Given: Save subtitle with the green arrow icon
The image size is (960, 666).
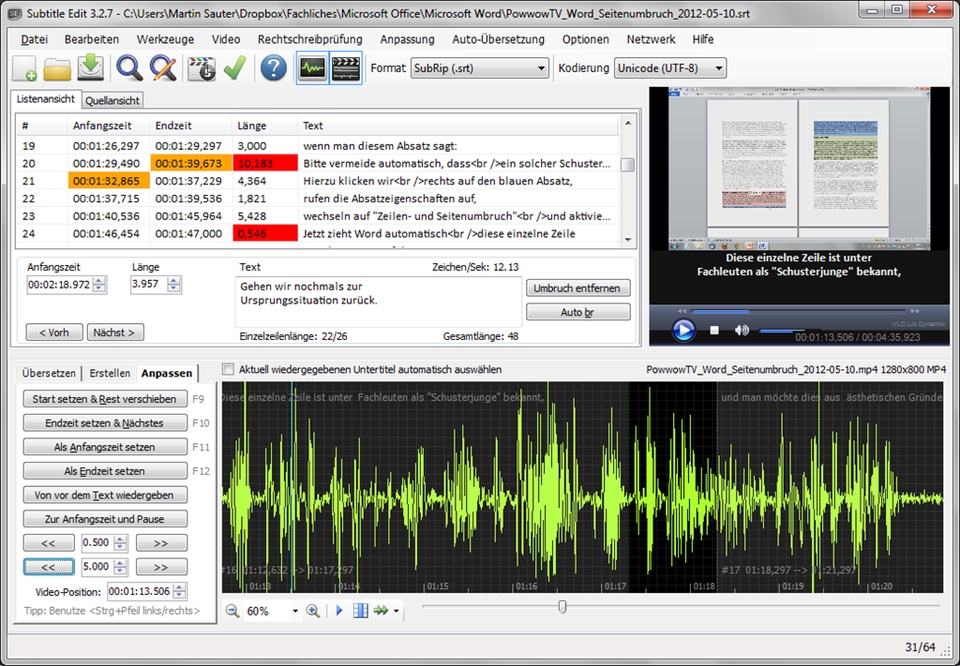Looking at the screenshot, I should point(91,67).
